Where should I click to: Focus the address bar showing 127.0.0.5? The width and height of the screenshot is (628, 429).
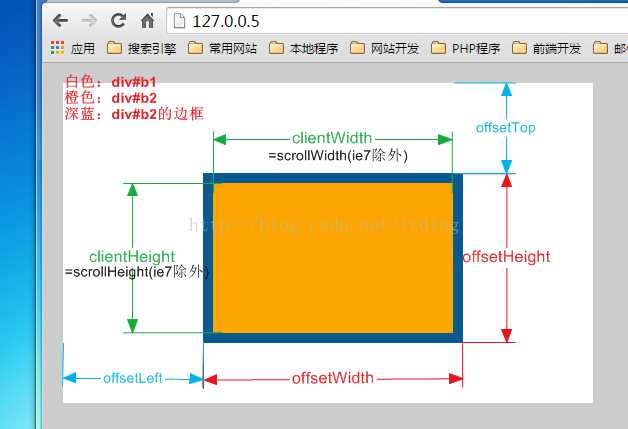[397, 21]
